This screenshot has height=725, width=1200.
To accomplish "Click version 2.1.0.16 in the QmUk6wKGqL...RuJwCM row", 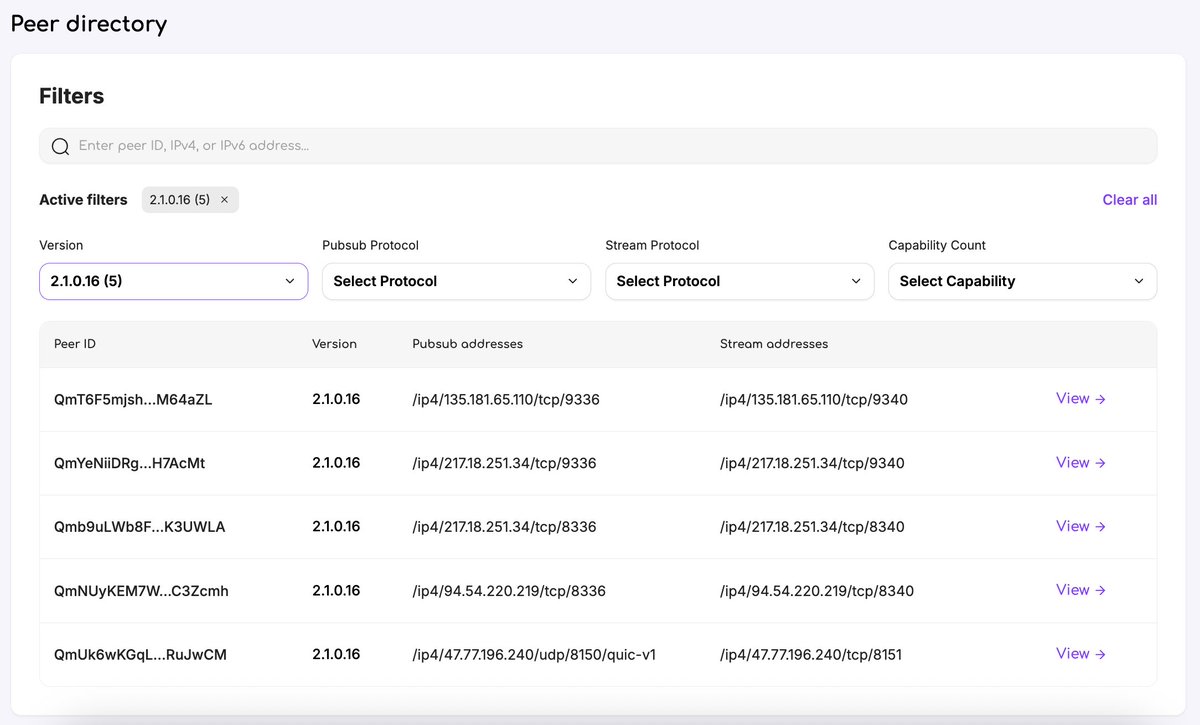I will click(336, 654).
